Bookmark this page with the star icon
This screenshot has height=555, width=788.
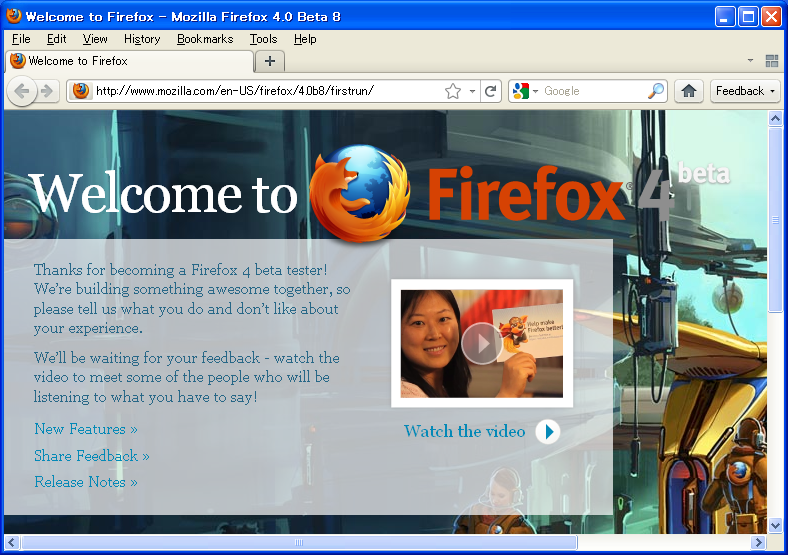tap(453, 91)
